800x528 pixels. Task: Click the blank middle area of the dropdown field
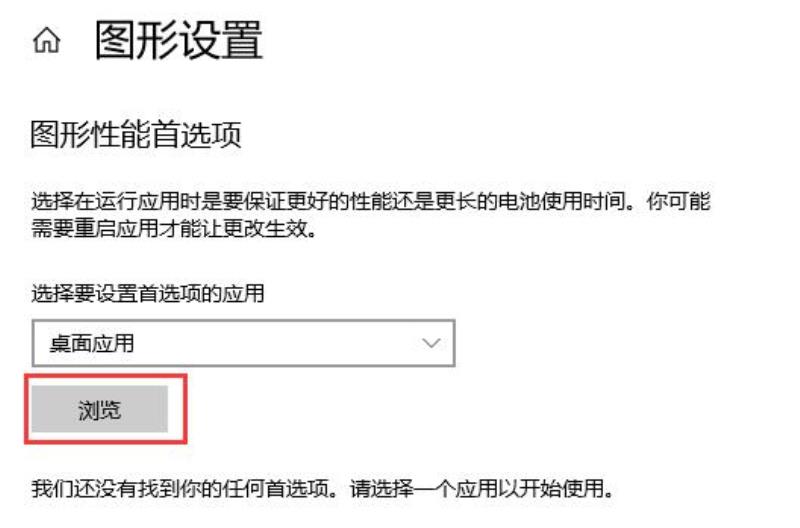click(278, 343)
